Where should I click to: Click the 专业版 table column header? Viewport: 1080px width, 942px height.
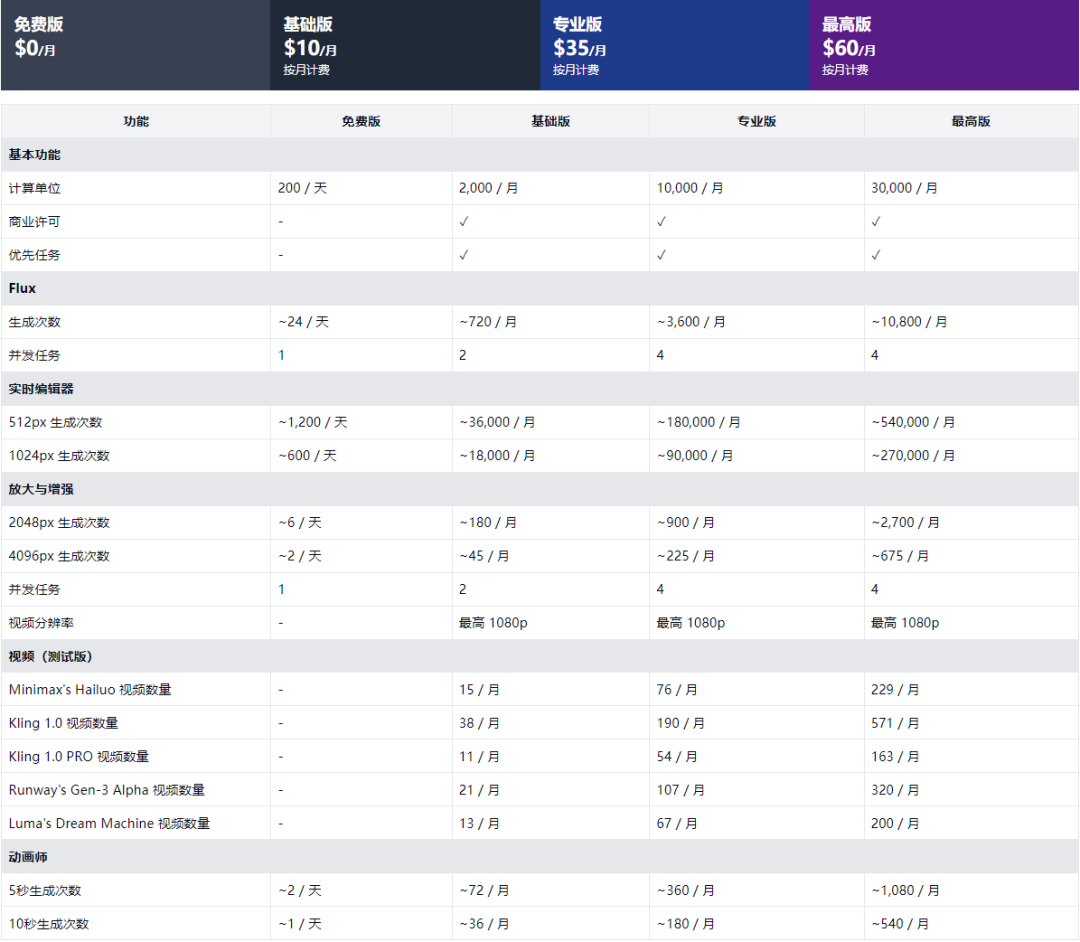756,121
